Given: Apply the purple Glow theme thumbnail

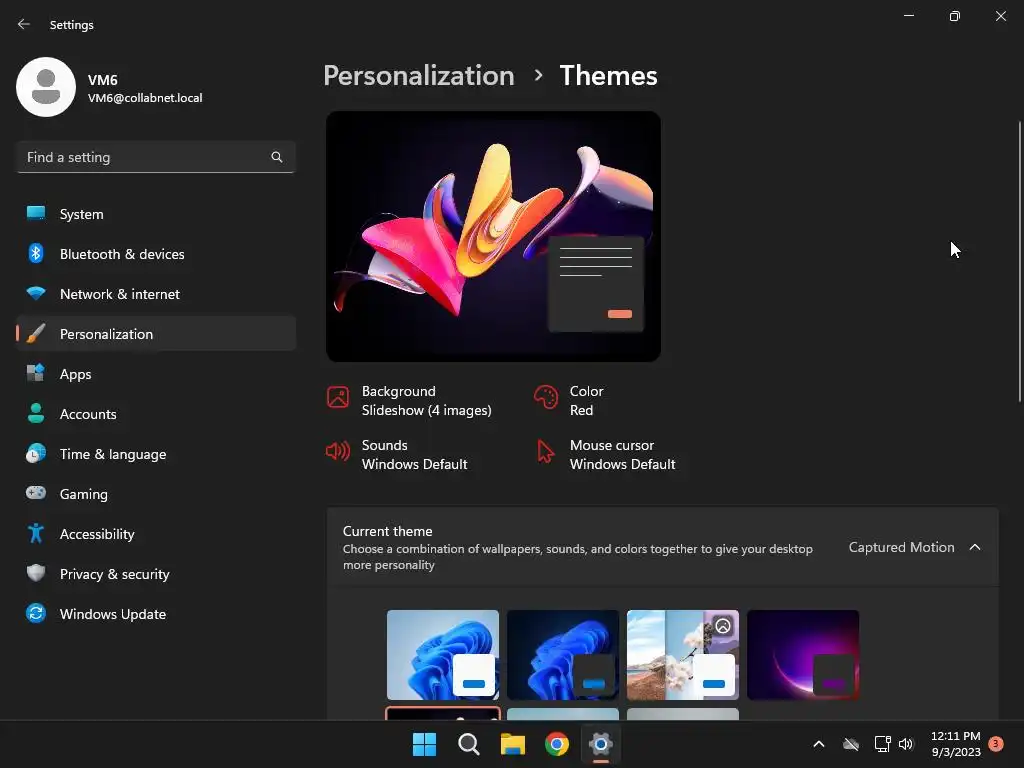Looking at the screenshot, I should tap(803, 654).
